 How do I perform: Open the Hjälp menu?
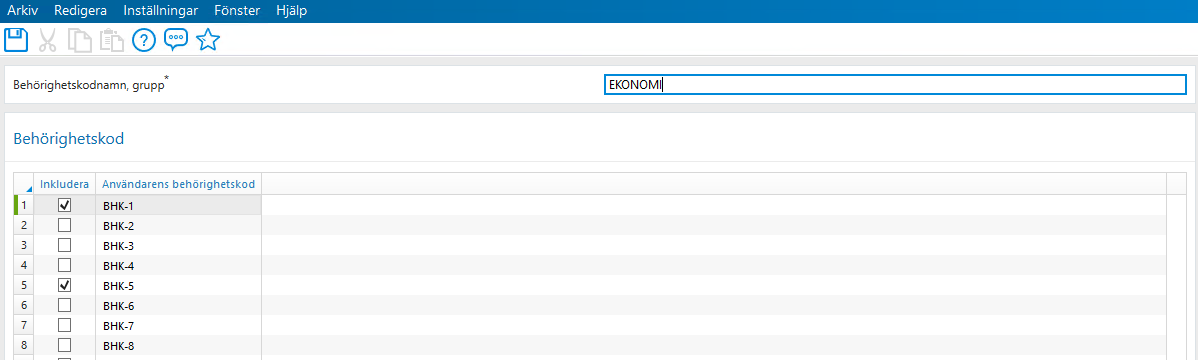tap(292, 11)
